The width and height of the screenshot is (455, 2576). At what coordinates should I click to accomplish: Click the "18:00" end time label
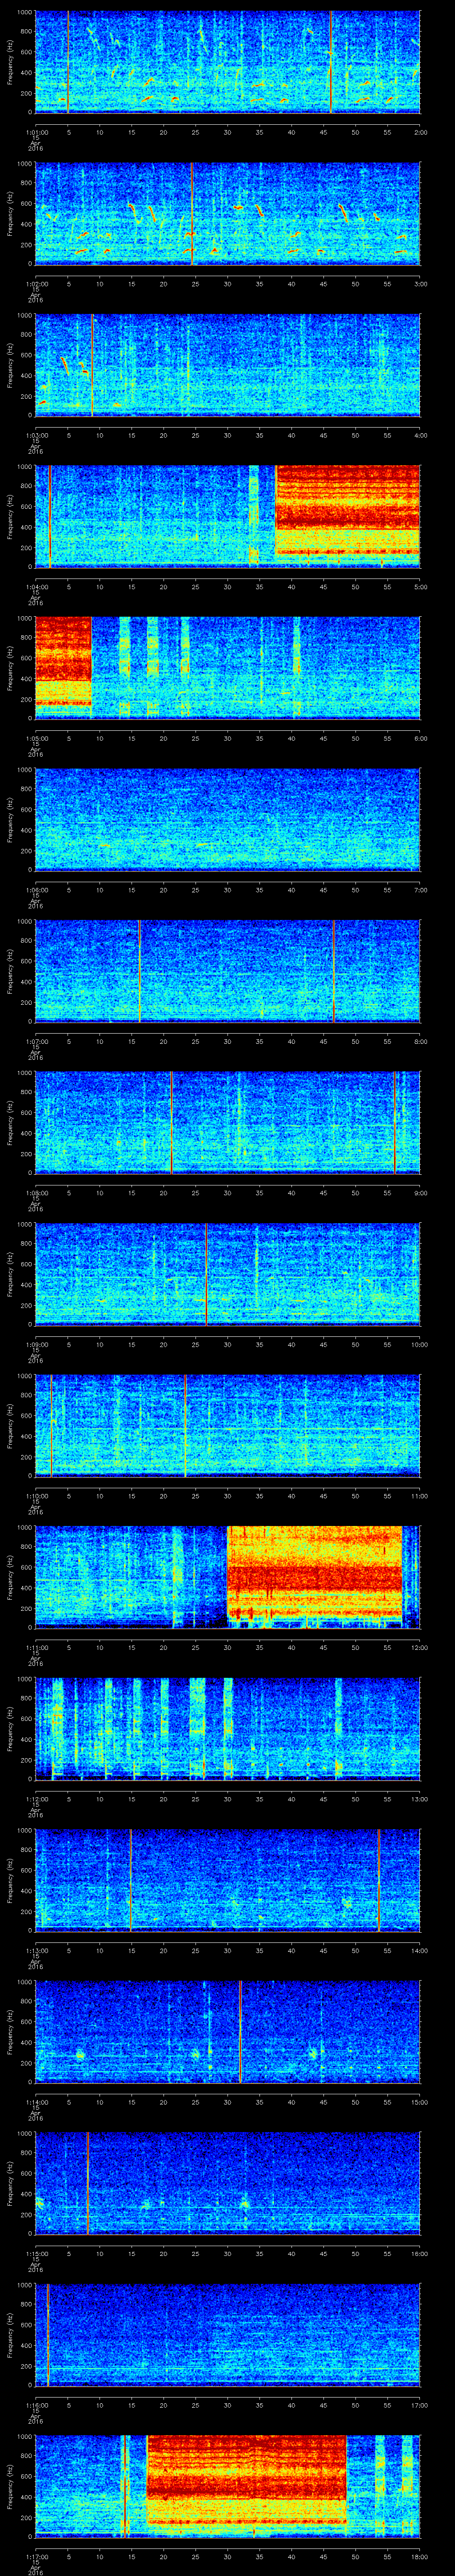click(x=419, y=2556)
